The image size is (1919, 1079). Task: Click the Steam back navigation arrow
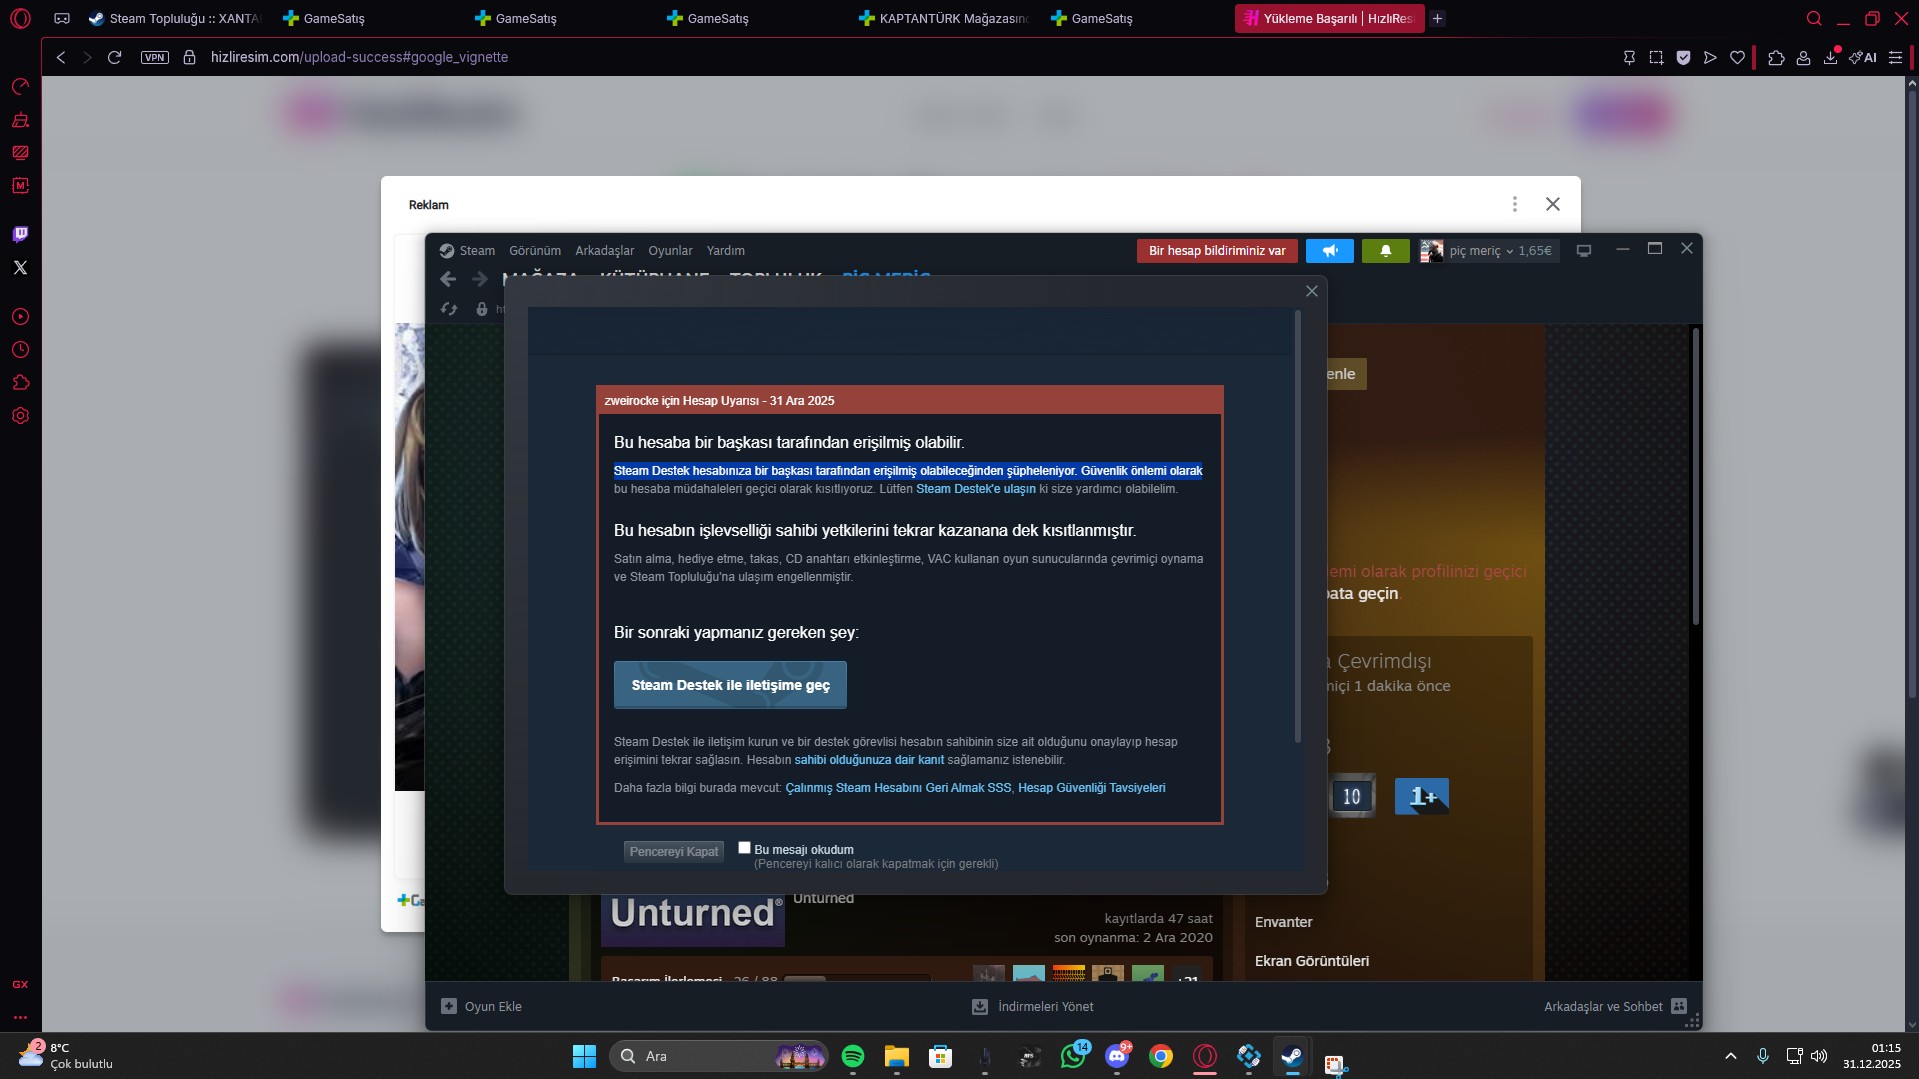click(x=448, y=279)
